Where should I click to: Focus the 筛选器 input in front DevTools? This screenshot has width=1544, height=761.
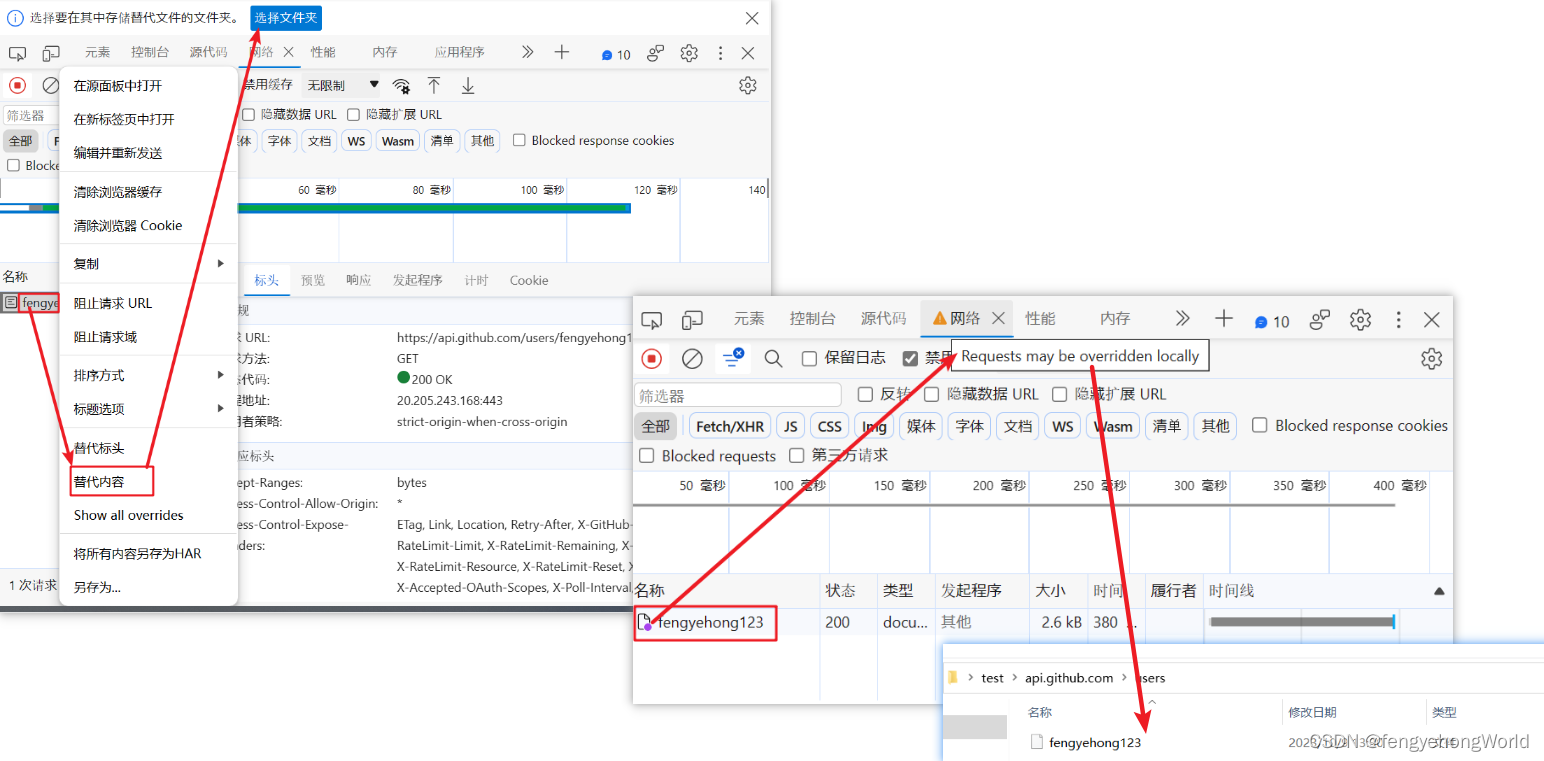click(738, 395)
